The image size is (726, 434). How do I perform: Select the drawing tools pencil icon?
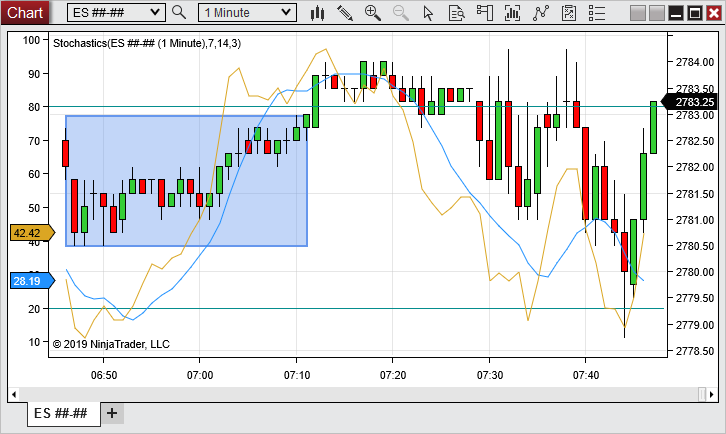coord(345,13)
